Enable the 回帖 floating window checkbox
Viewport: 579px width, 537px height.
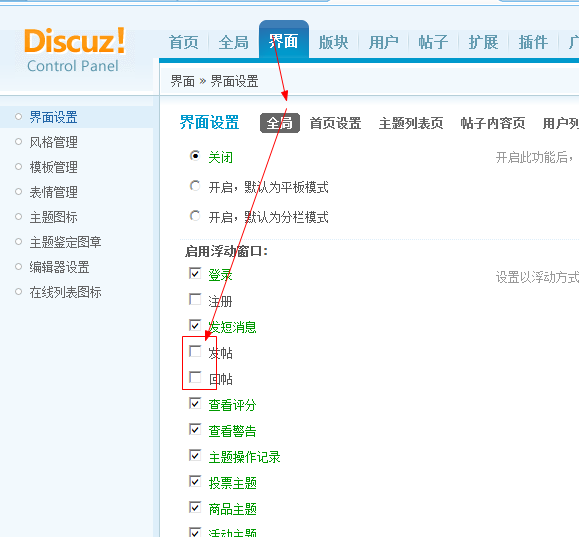pos(195,377)
